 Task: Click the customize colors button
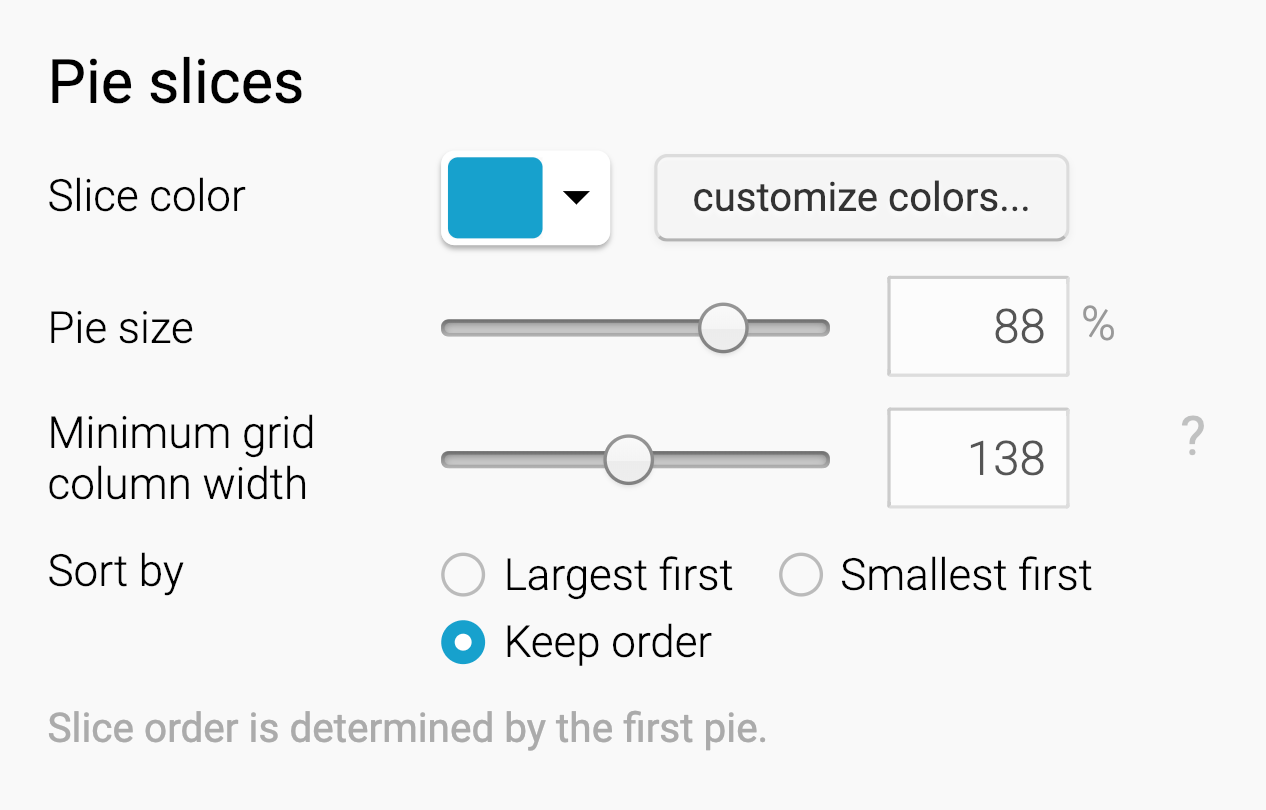click(861, 198)
